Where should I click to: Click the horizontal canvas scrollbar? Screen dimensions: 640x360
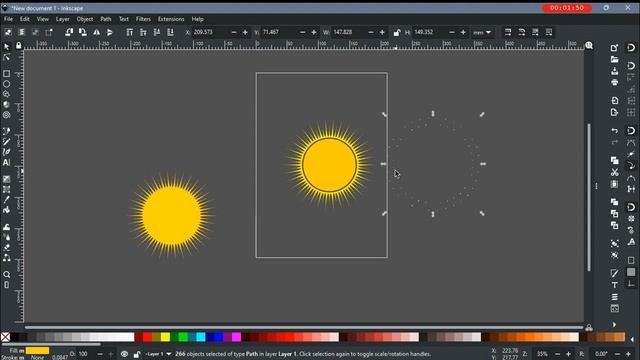pos(304,327)
